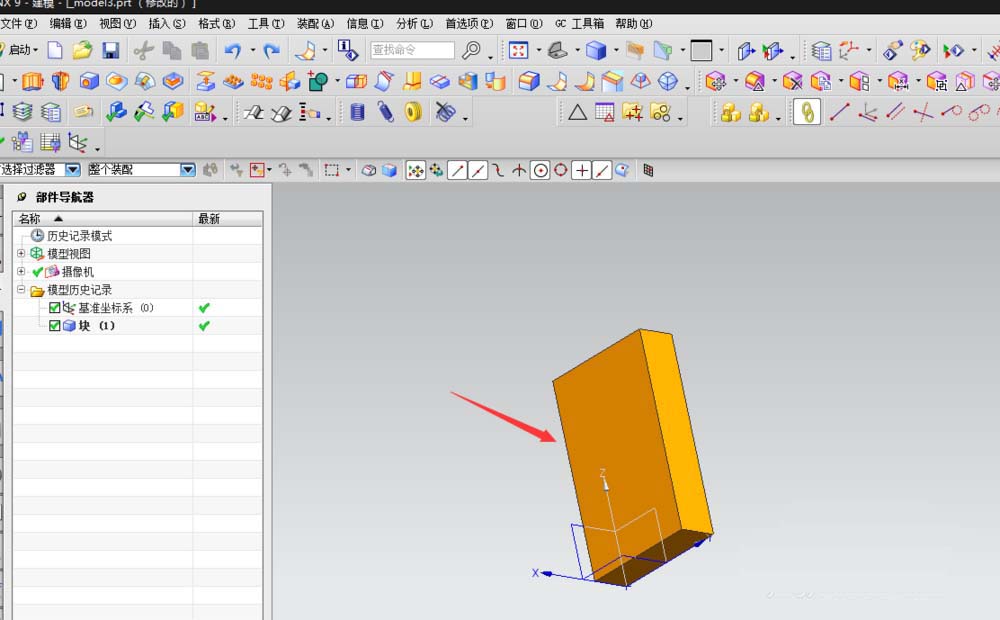Expand the 模型视图 tree node
Image resolution: width=1000 pixels, height=620 pixels.
(x=21, y=253)
